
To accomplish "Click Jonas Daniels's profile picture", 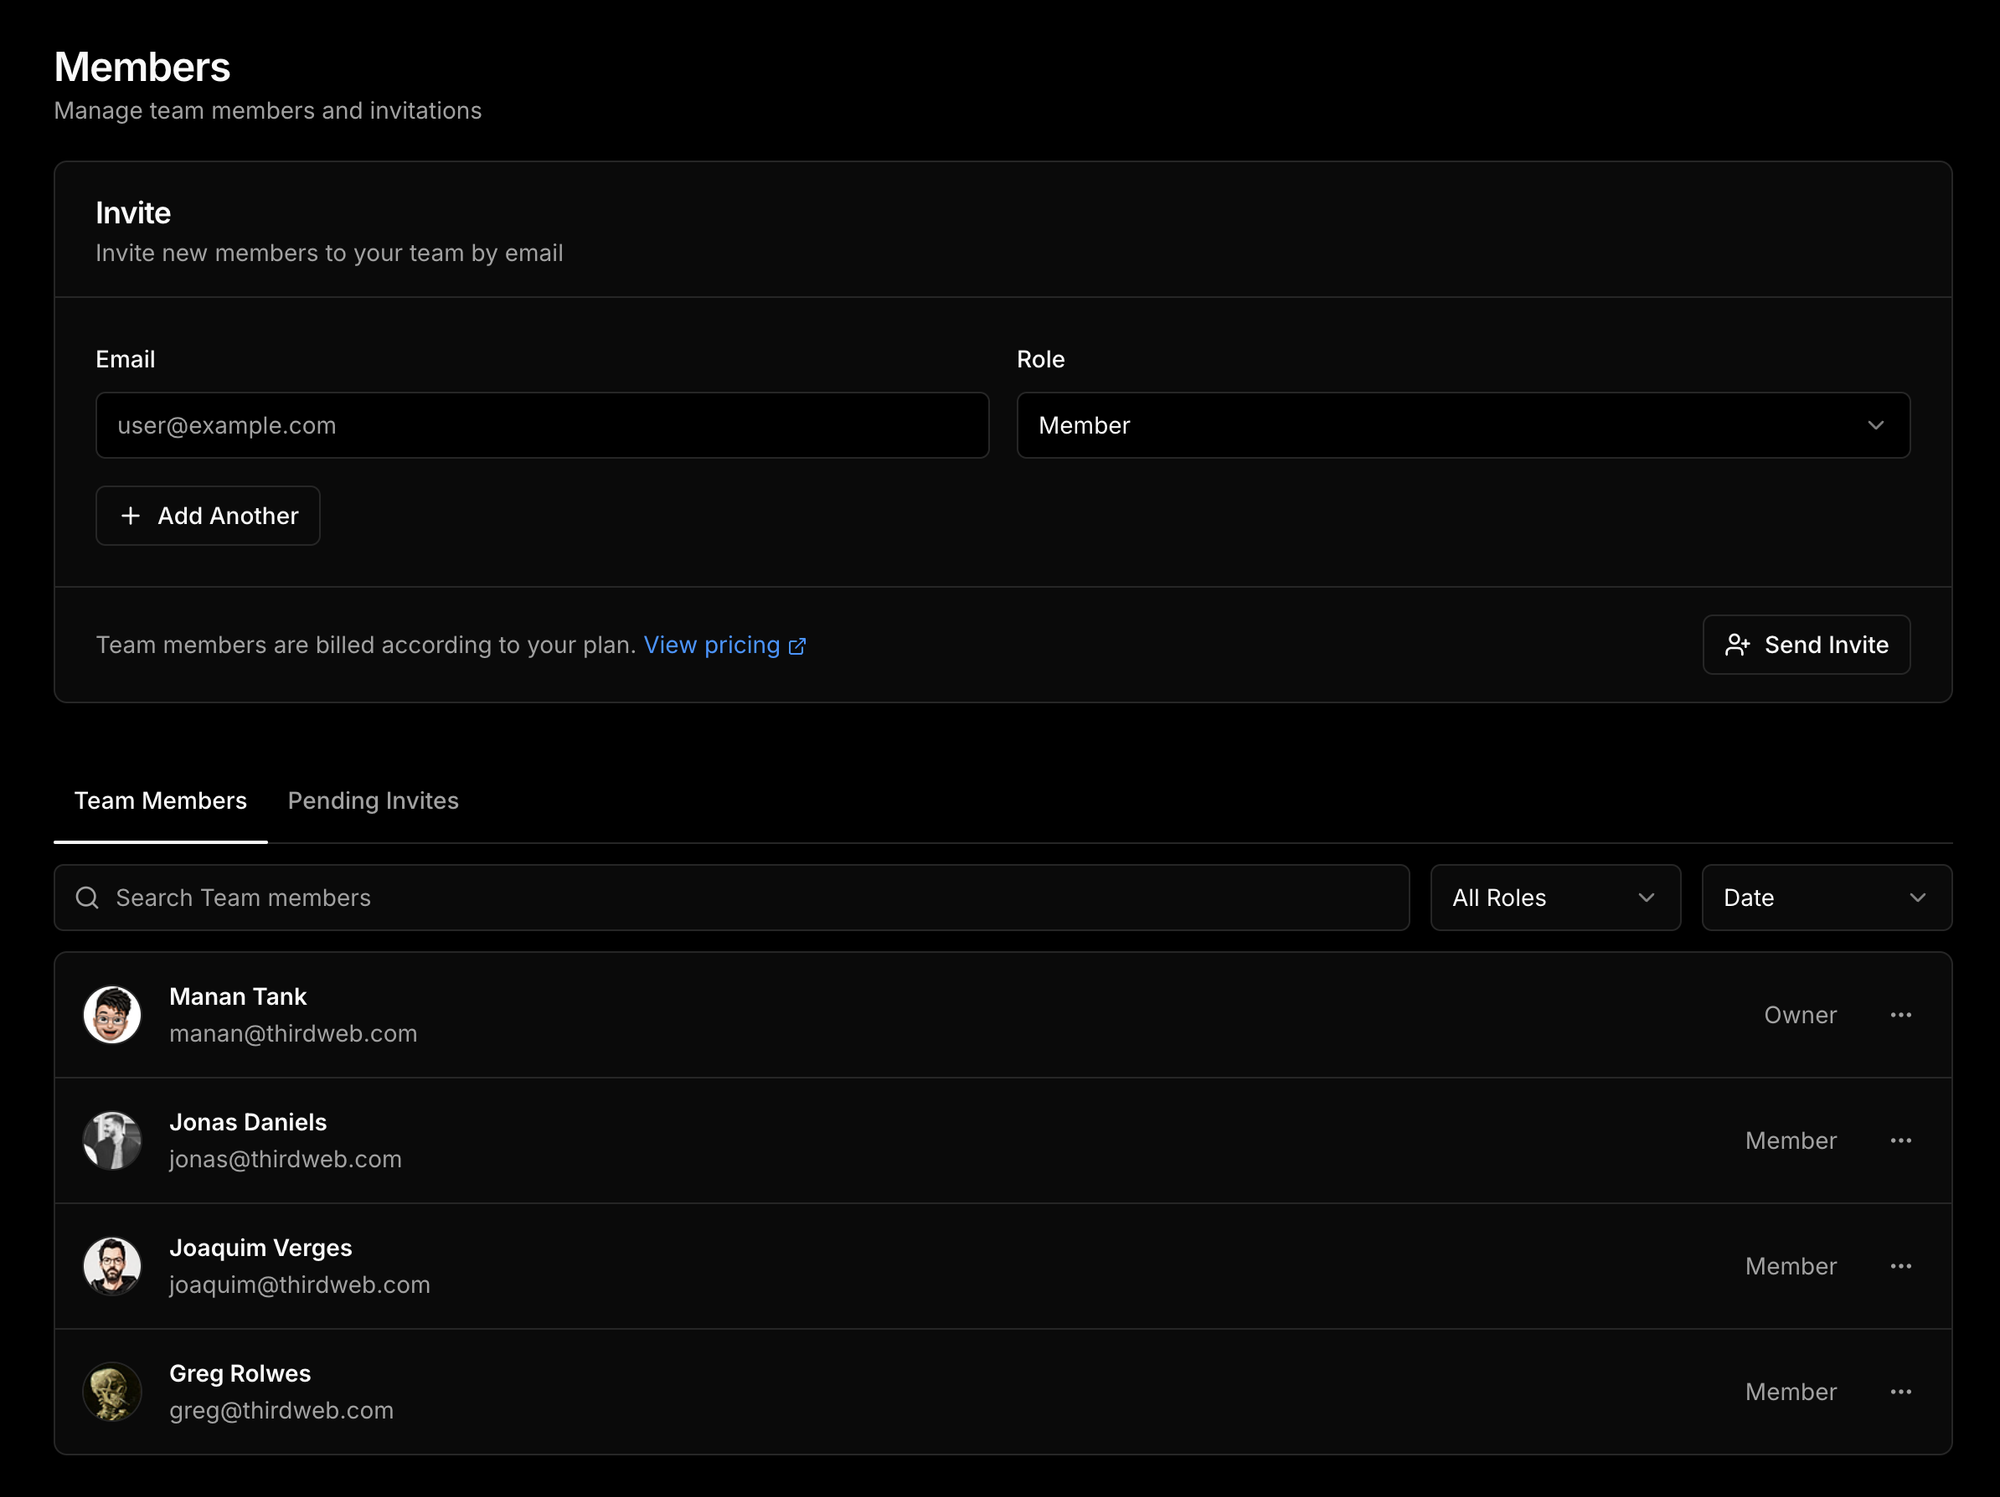I will tap(112, 1140).
